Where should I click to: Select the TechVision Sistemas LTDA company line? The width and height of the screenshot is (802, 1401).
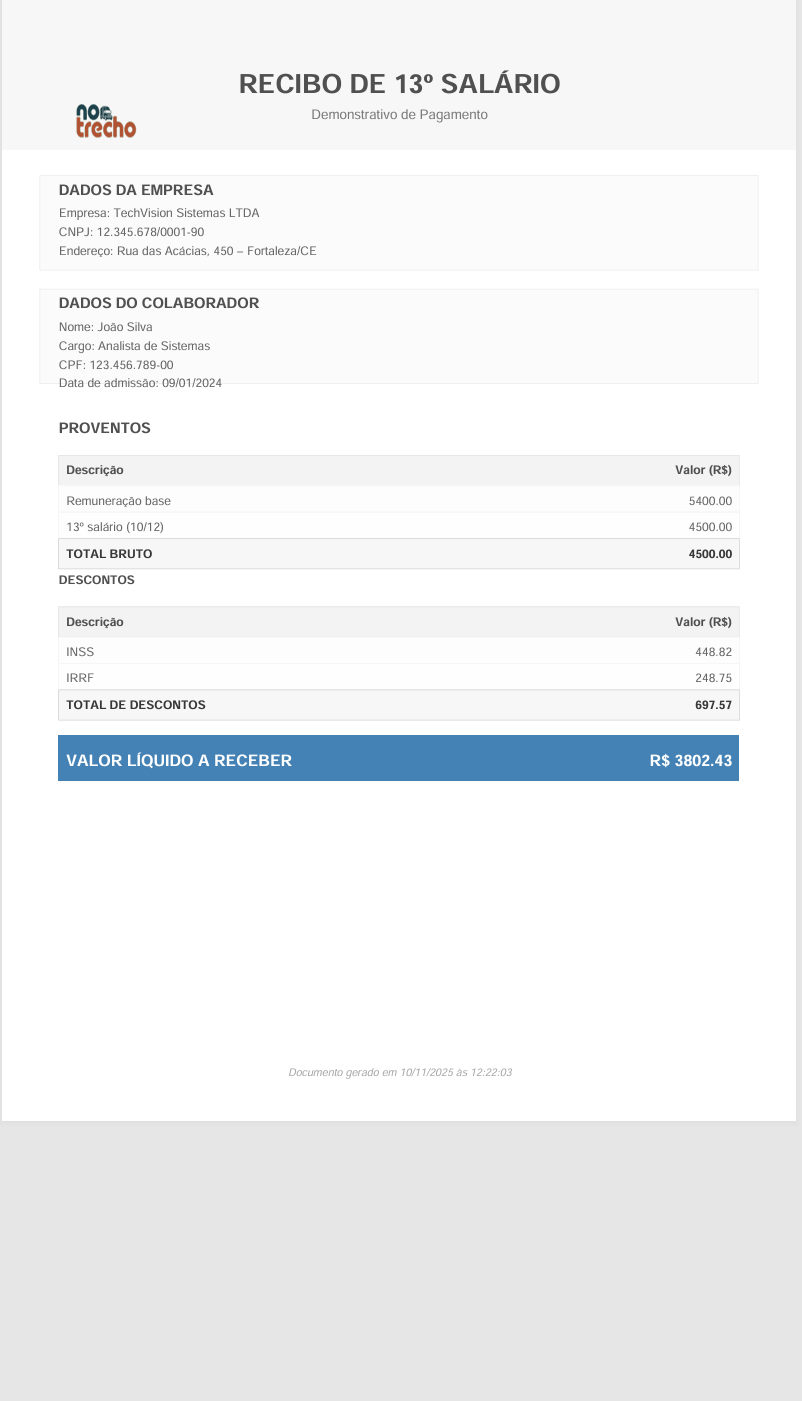click(159, 213)
